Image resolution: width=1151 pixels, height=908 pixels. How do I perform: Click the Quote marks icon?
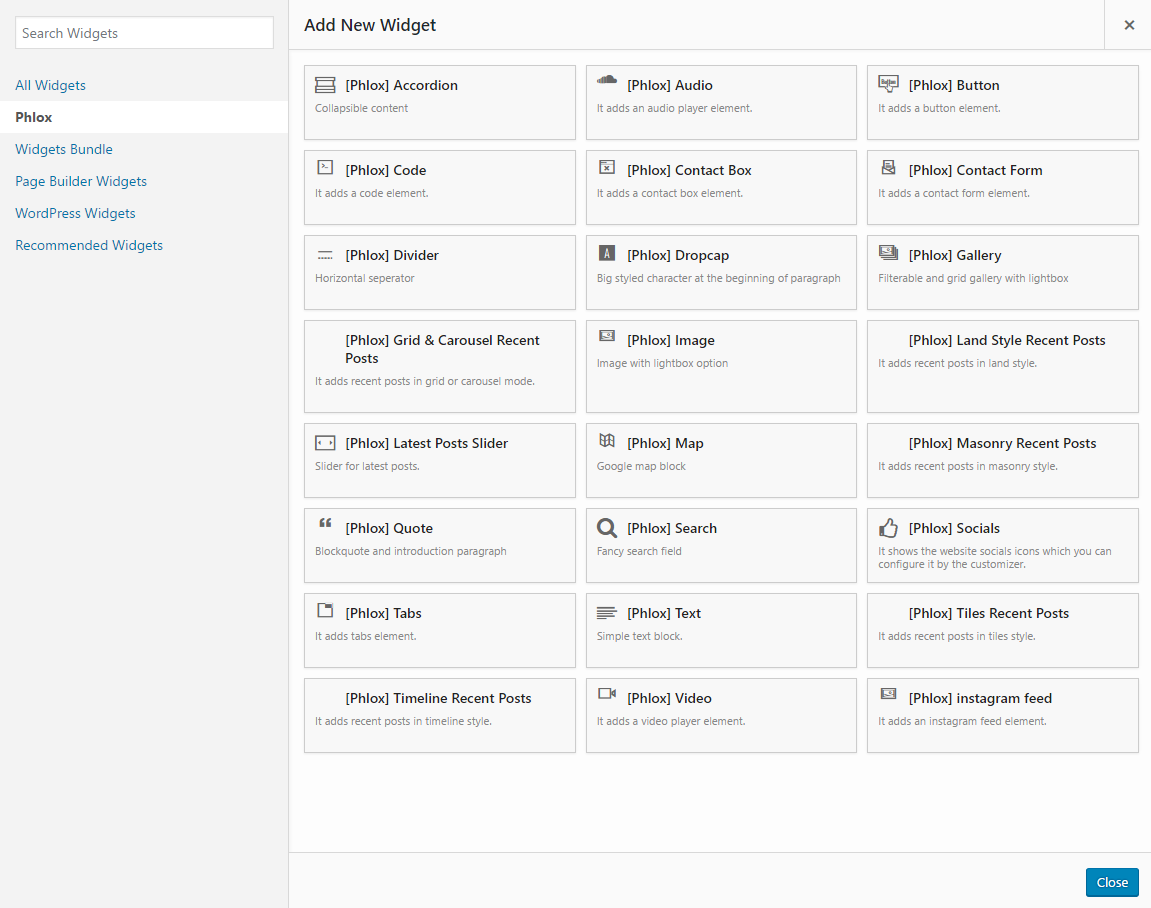325,523
